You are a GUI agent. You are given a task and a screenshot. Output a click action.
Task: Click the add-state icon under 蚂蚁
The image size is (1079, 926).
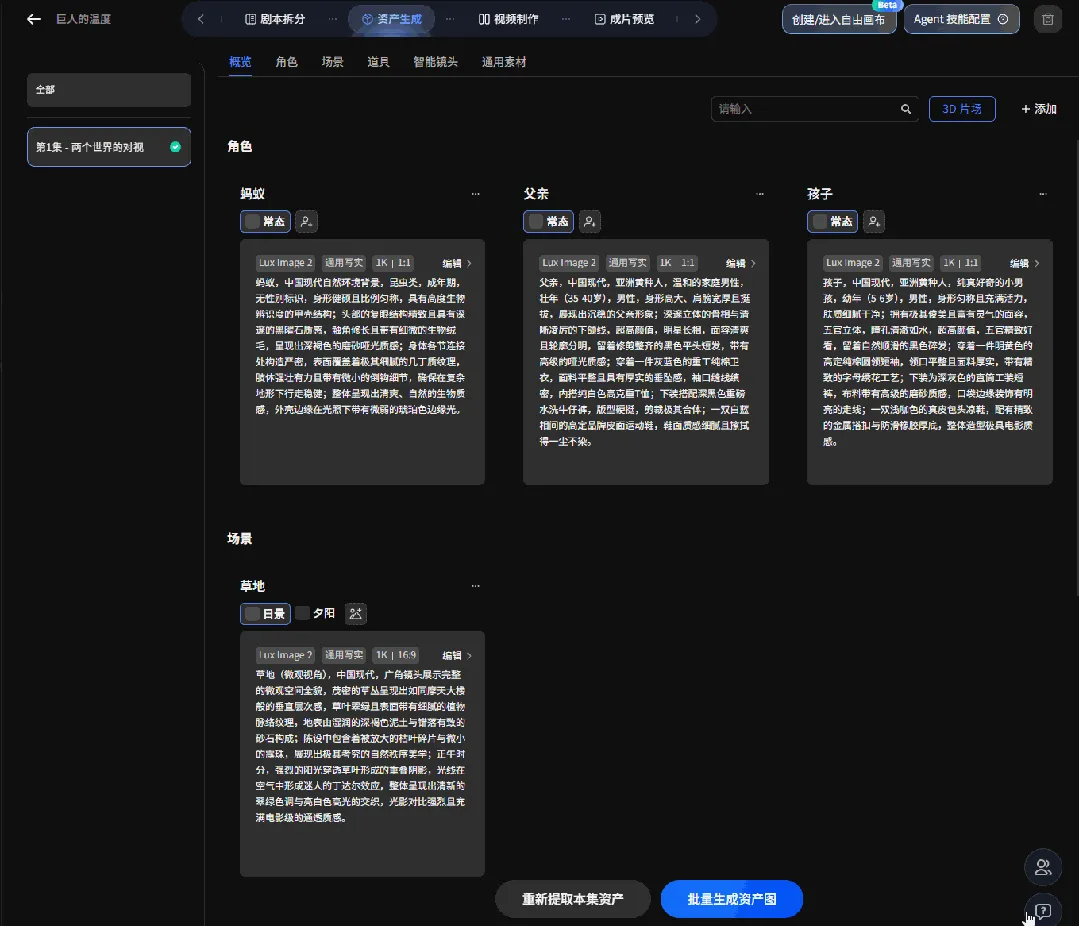tap(306, 222)
